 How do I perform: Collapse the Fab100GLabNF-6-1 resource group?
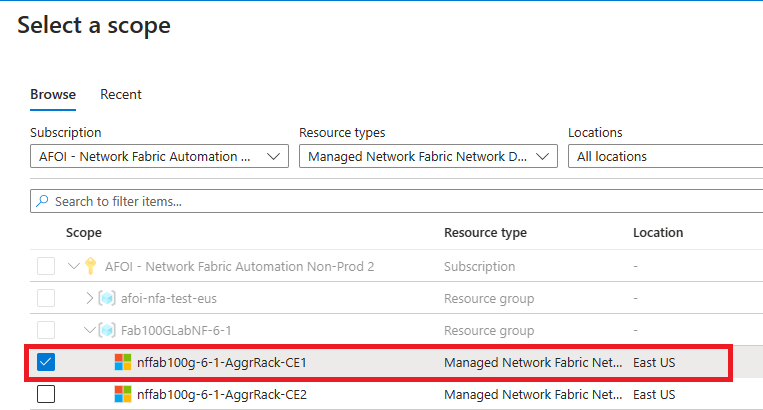[x=90, y=330]
